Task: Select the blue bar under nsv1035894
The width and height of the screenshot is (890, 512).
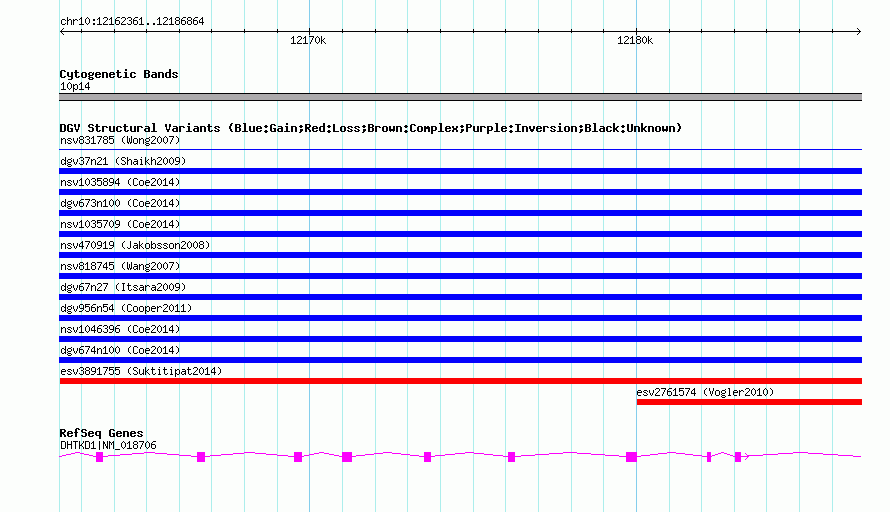Action: click(460, 192)
